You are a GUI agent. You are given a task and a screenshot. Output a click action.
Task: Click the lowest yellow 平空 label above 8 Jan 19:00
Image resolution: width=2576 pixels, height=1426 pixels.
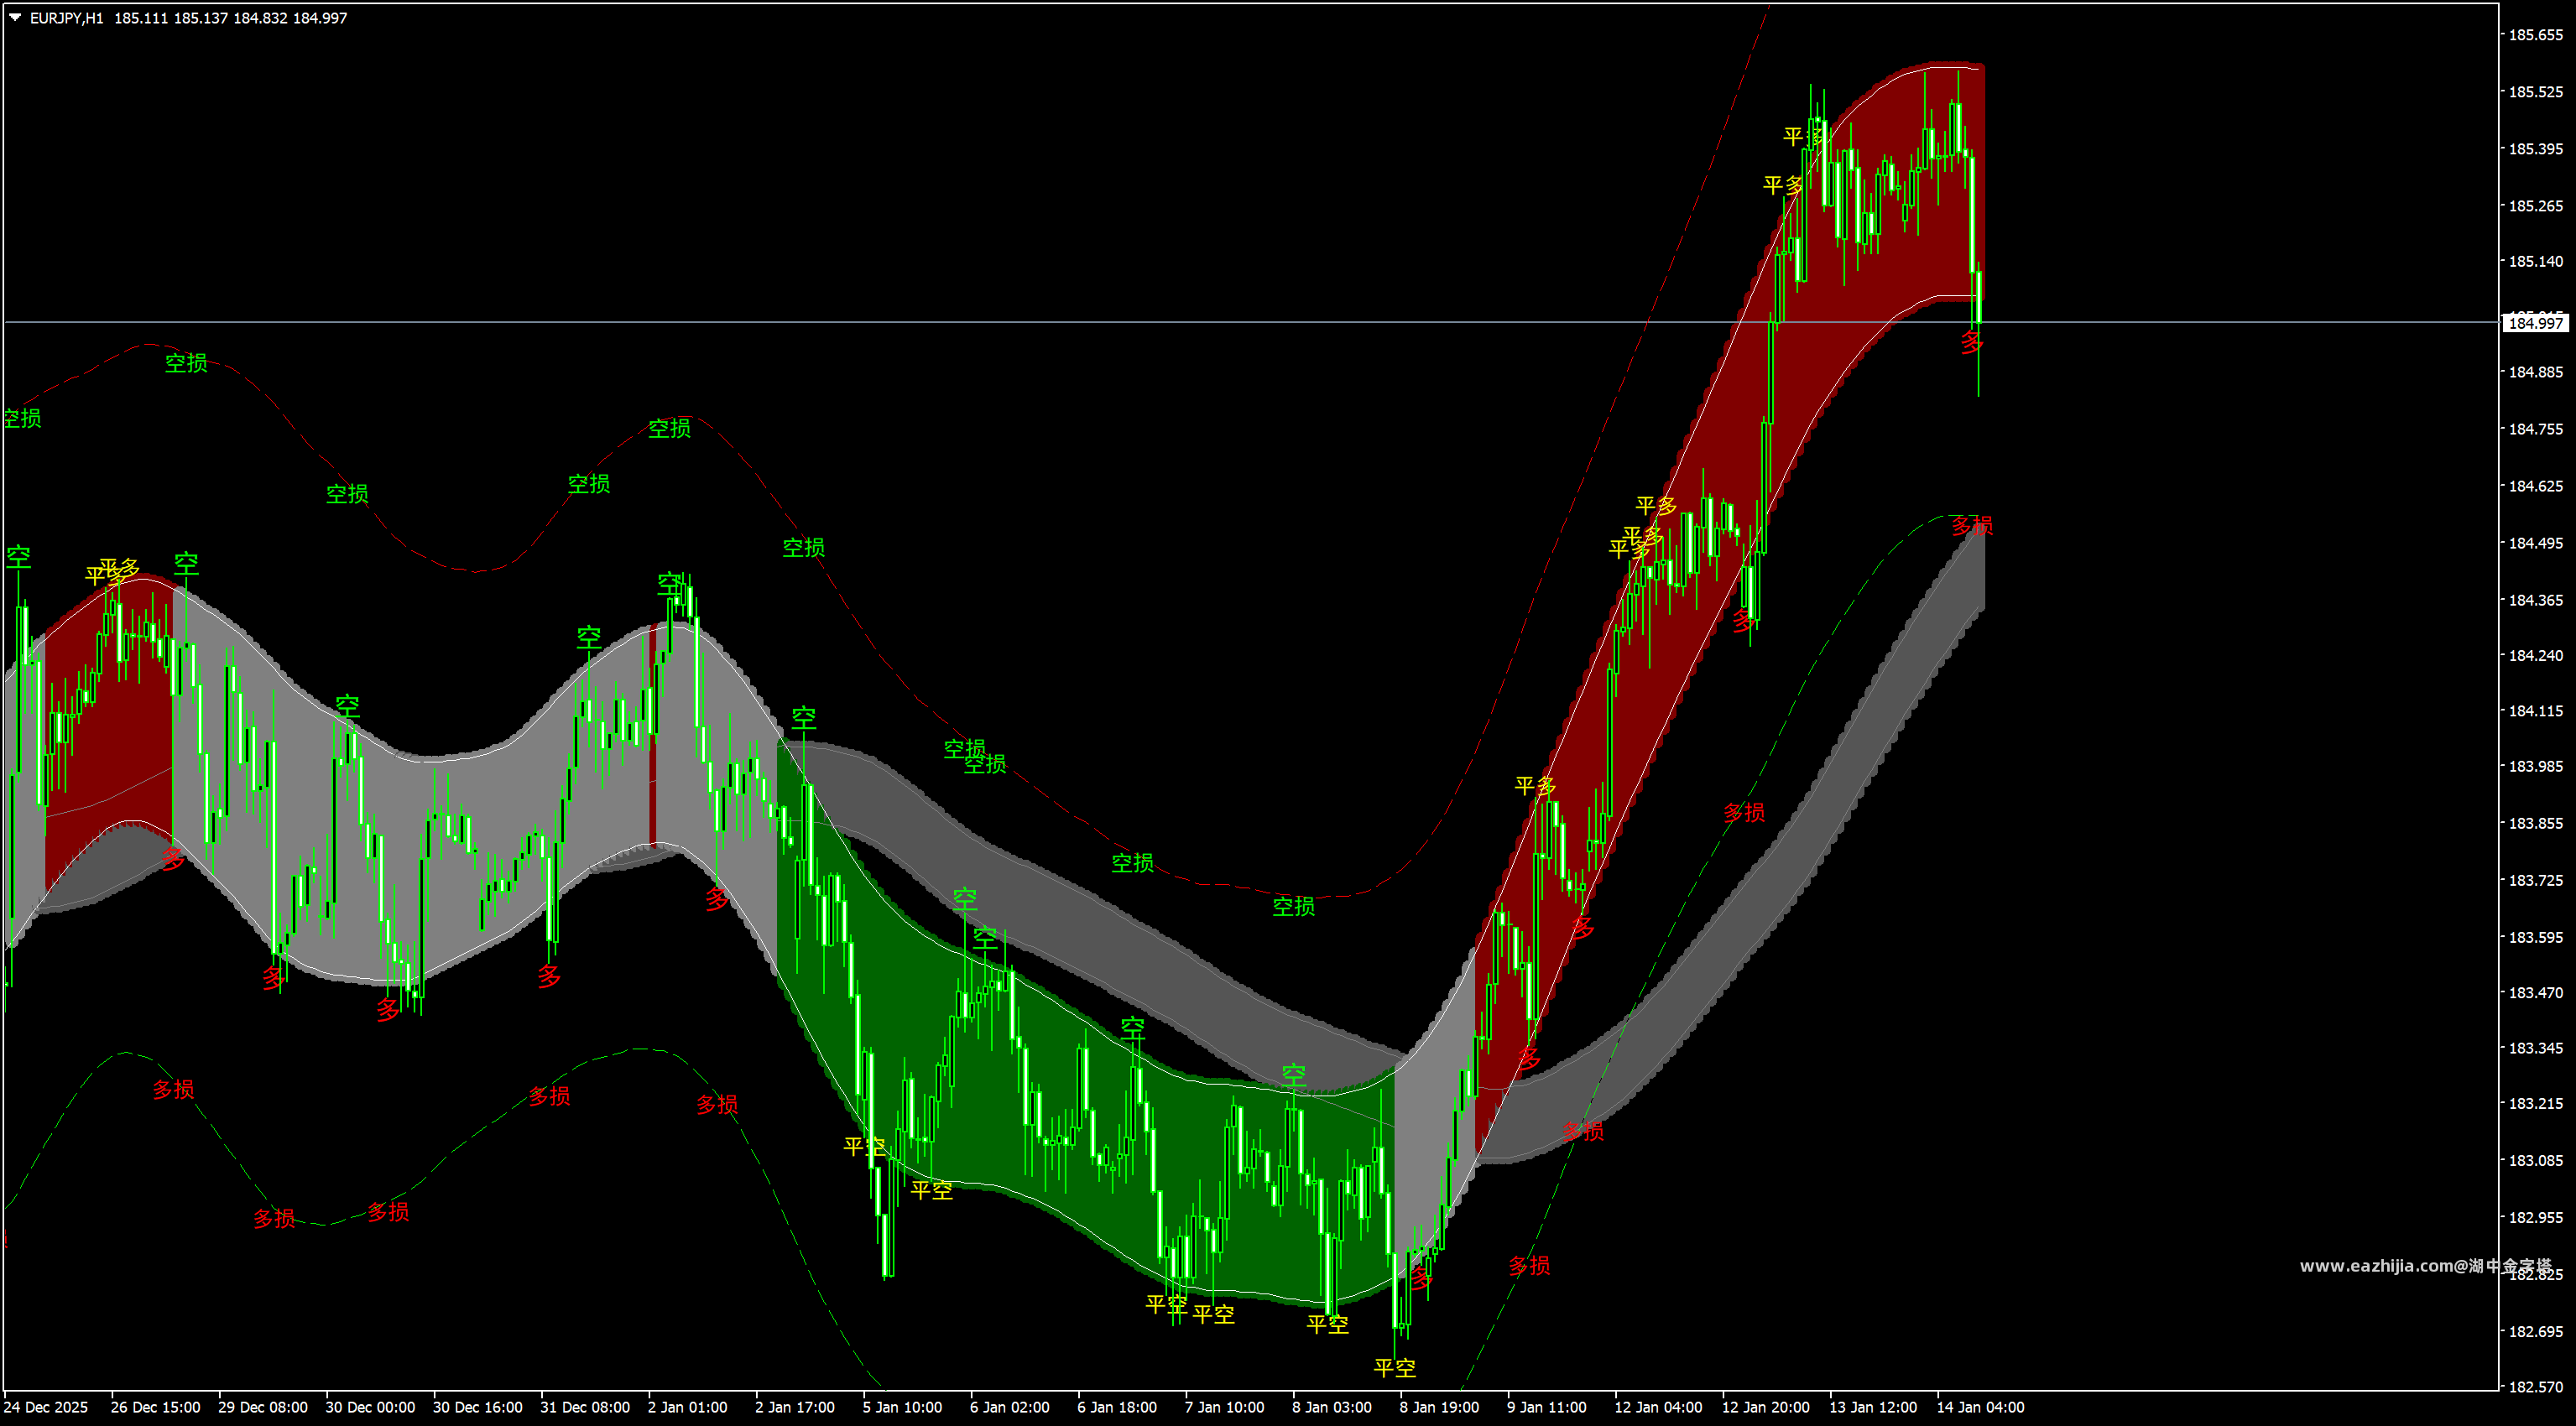tap(1395, 1367)
